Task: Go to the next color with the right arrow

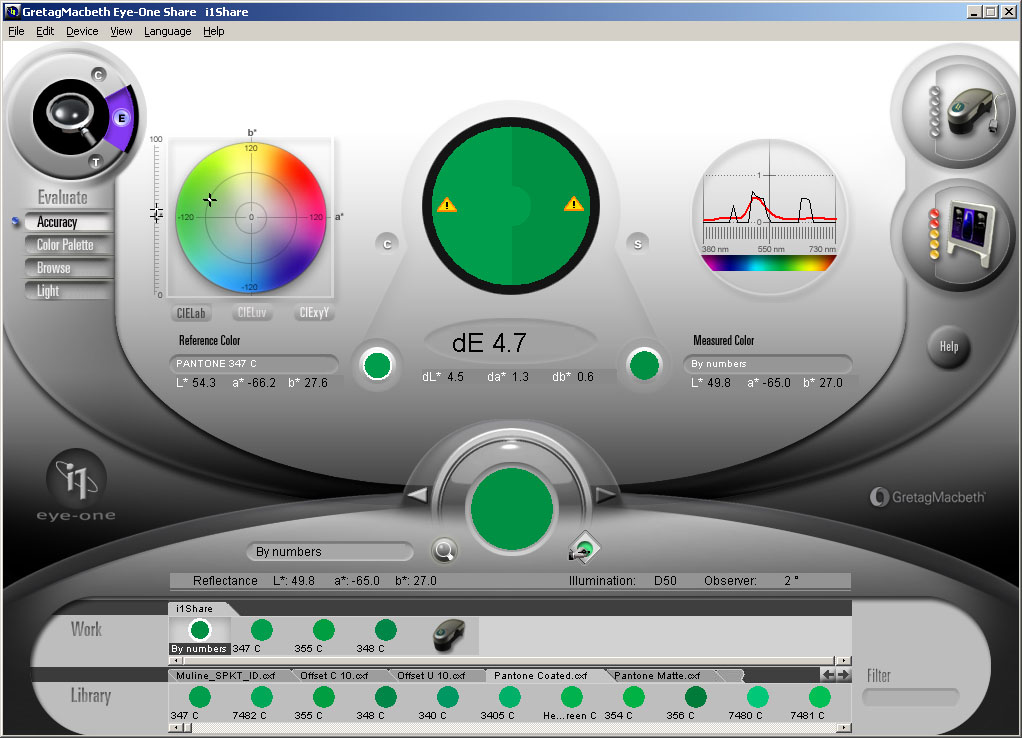Action: click(606, 495)
